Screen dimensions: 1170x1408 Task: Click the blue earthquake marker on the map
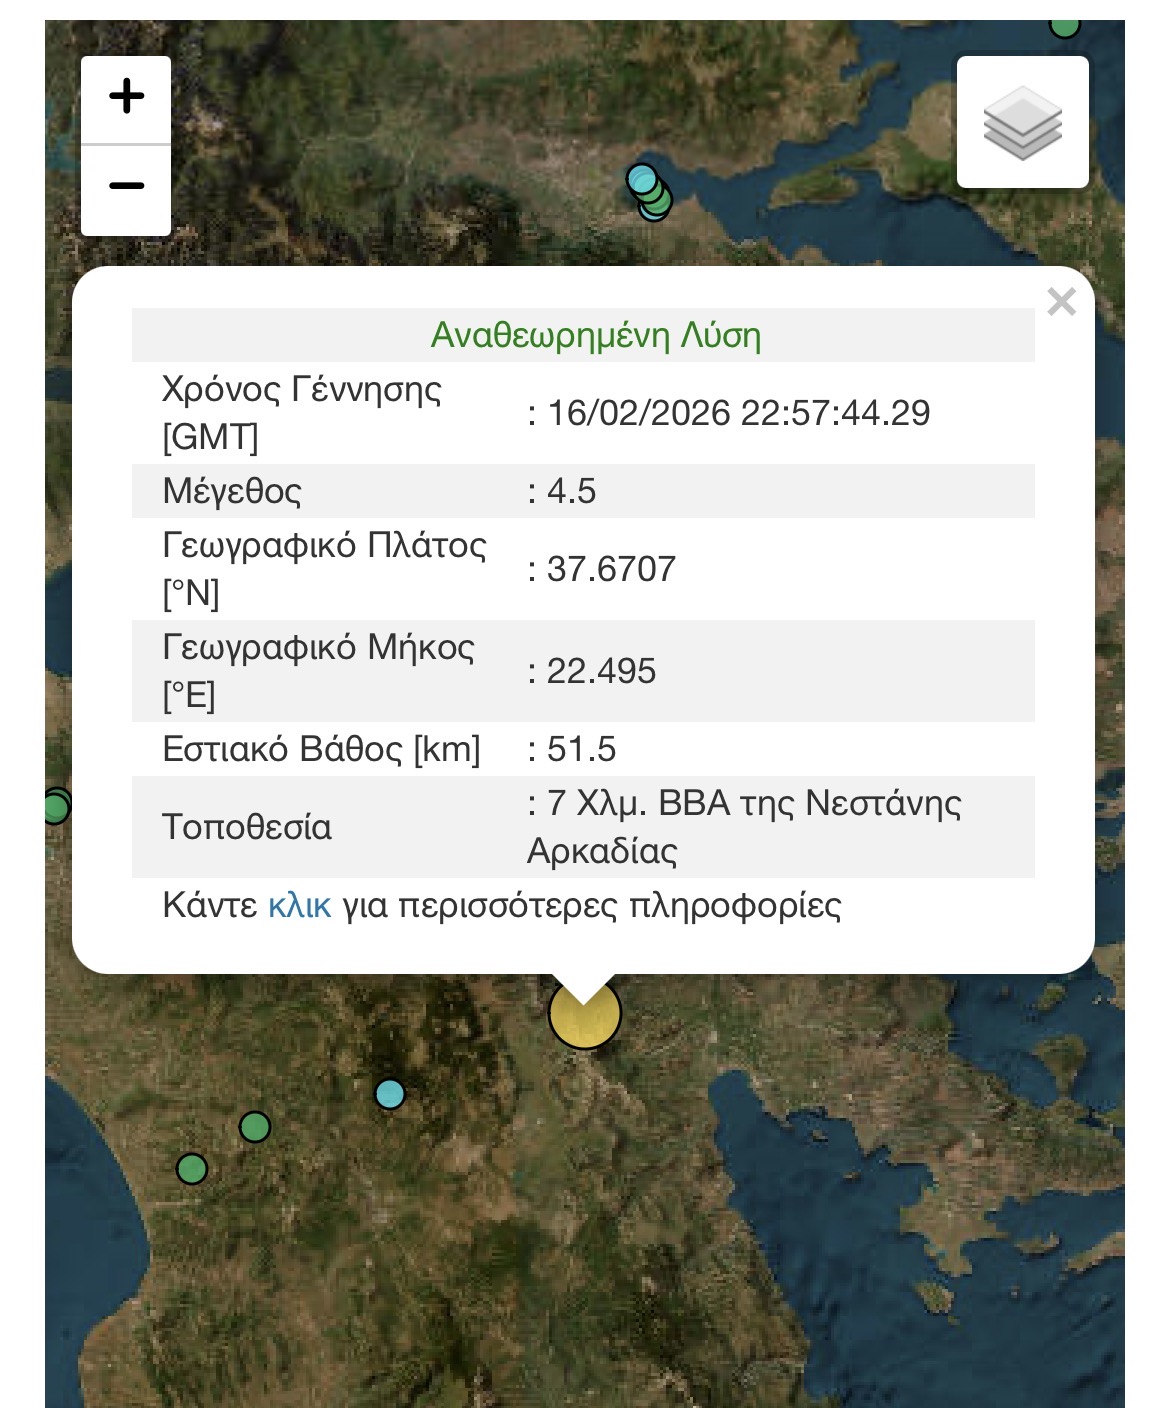[x=390, y=1096]
